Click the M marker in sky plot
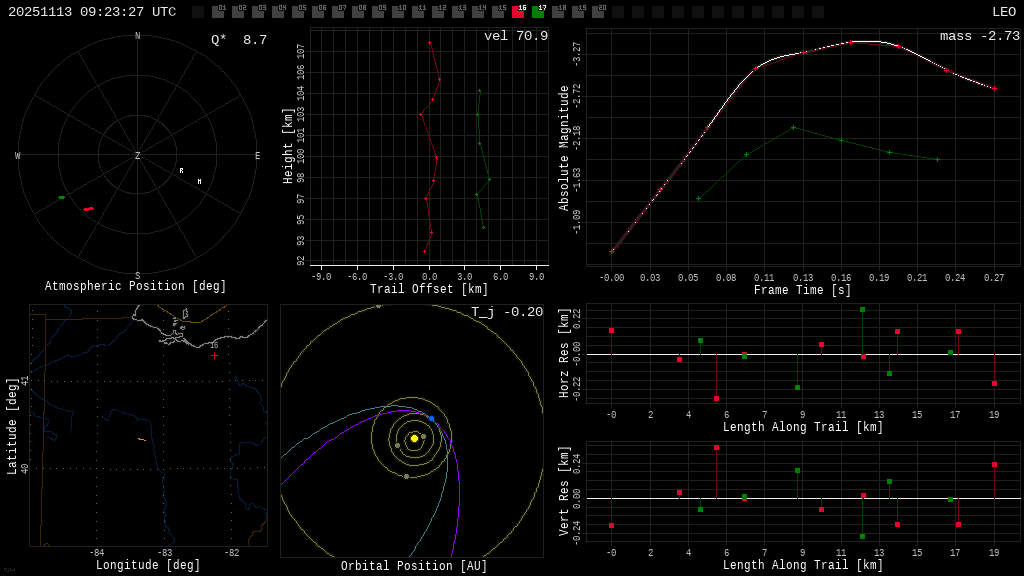 (x=199, y=182)
